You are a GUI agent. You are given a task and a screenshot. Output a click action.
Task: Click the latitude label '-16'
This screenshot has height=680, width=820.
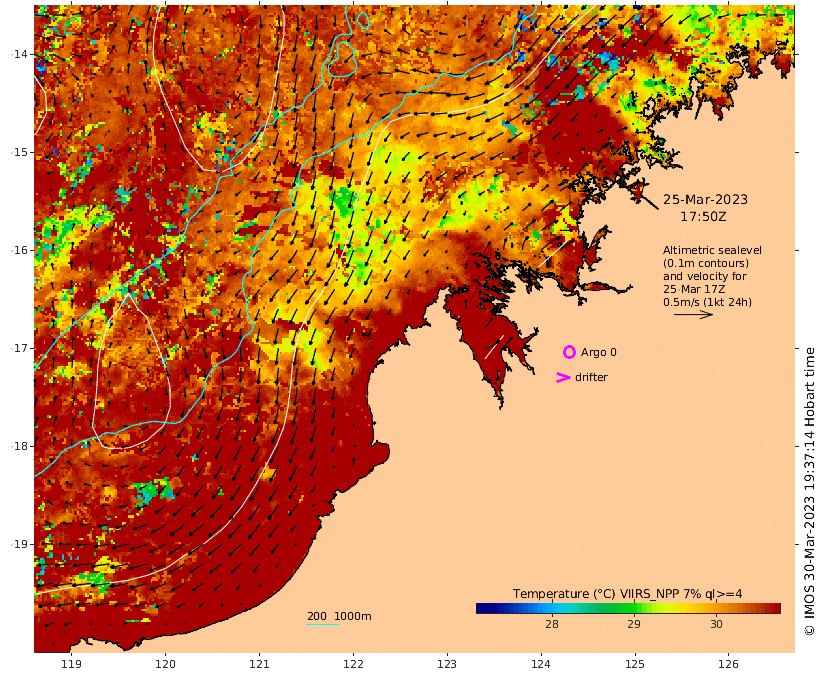click(x=20, y=250)
